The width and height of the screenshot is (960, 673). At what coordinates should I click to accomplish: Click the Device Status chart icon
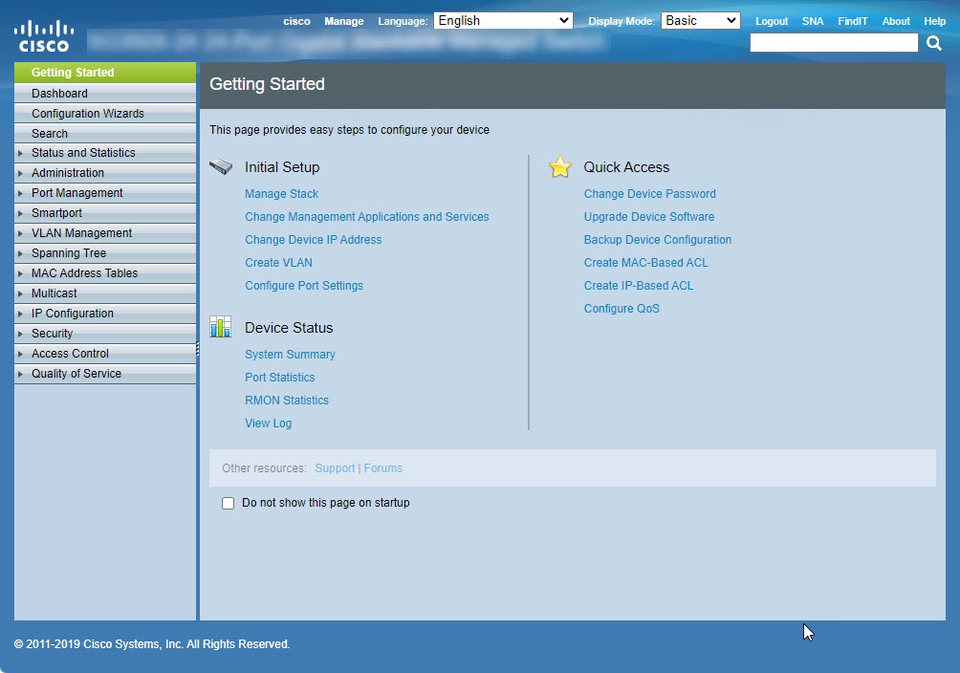coord(220,327)
